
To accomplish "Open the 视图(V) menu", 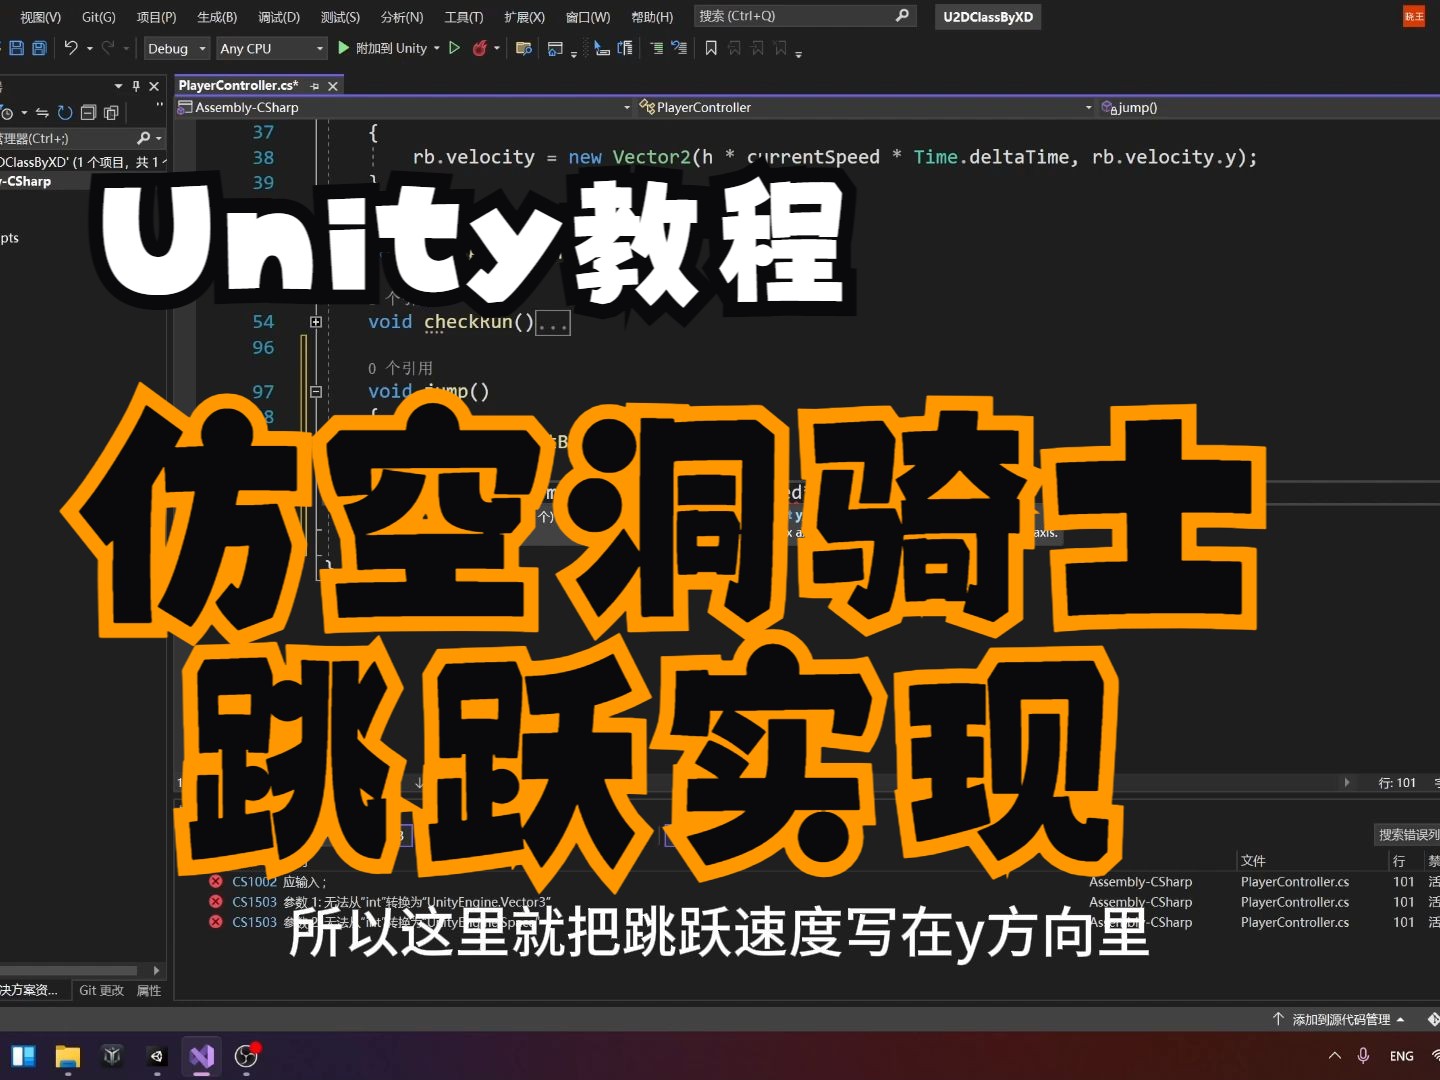I will [x=40, y=16].
